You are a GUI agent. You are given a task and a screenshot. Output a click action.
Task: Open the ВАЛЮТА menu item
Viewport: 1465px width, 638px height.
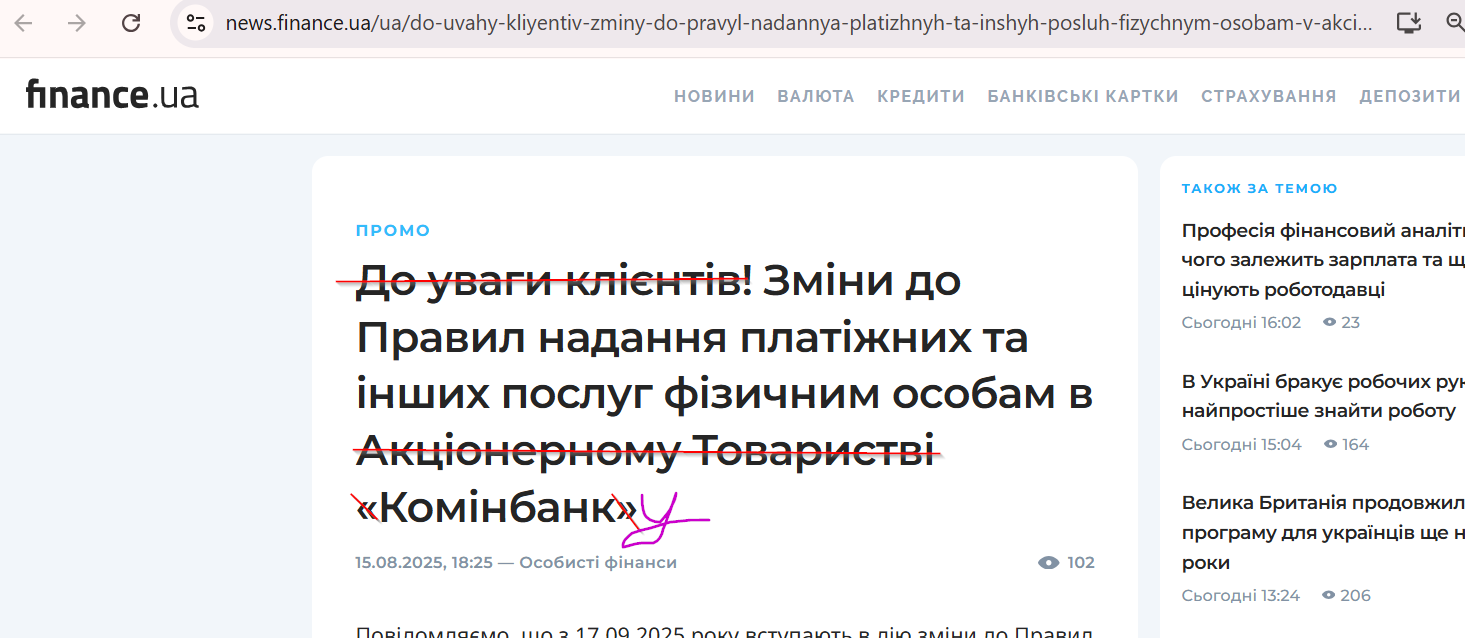(816, 96)
